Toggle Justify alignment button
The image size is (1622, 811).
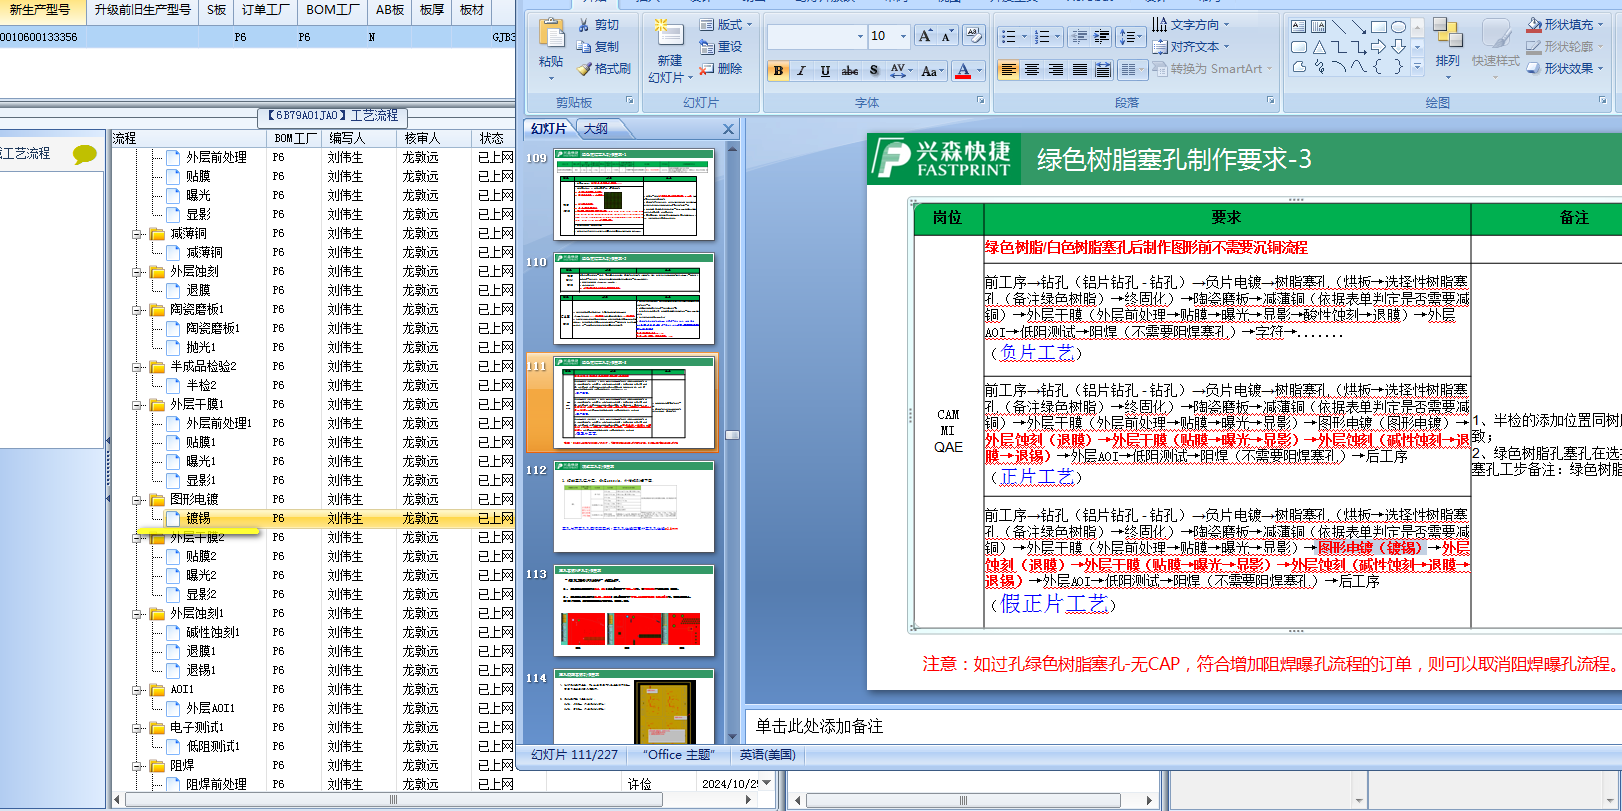tap(1079, 70)
